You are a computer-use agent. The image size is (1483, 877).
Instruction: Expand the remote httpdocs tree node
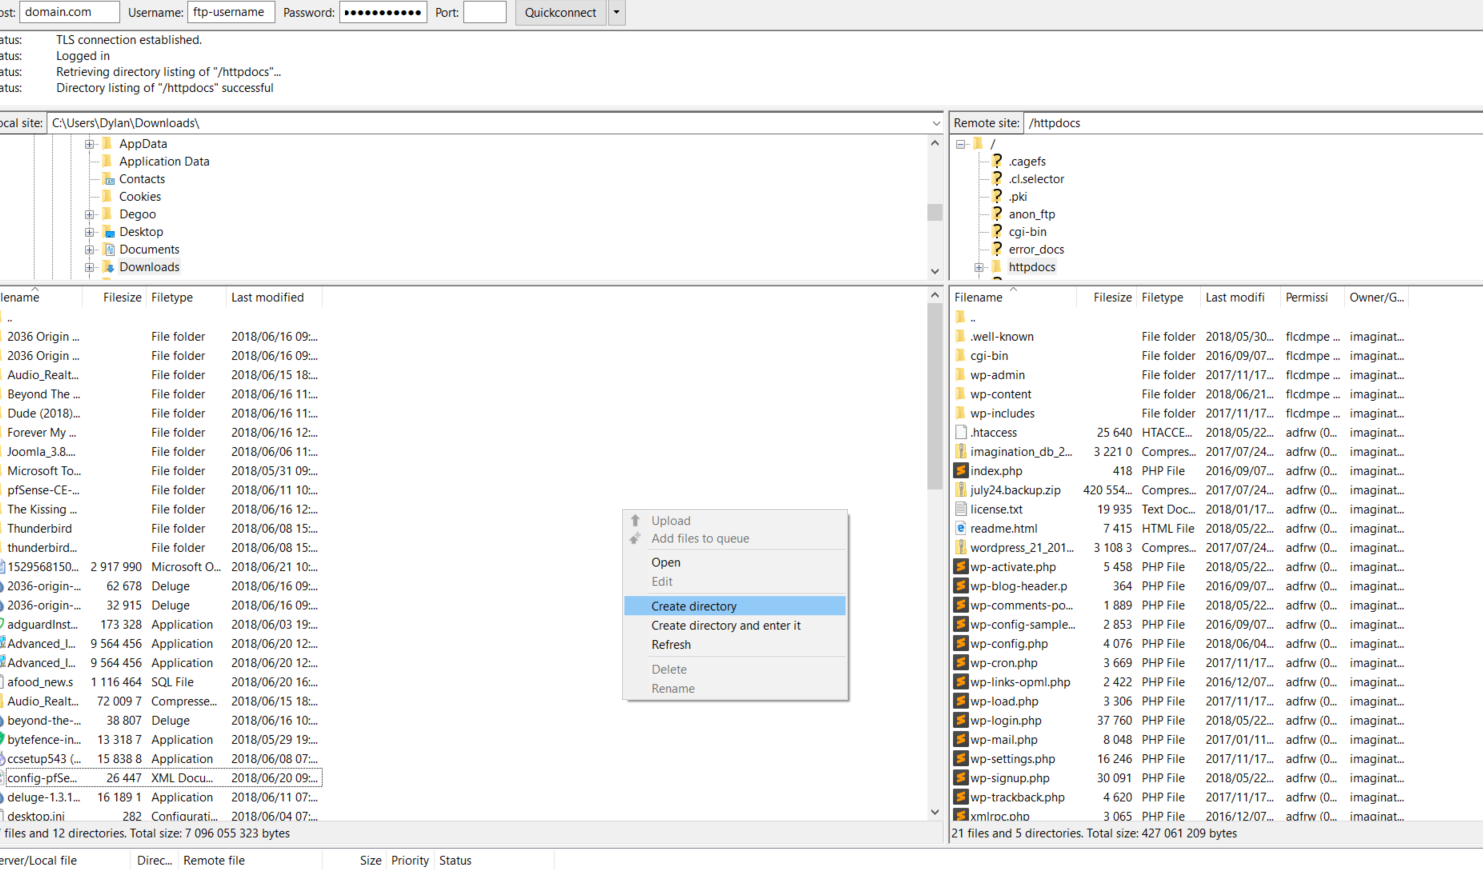pos(979,267)
